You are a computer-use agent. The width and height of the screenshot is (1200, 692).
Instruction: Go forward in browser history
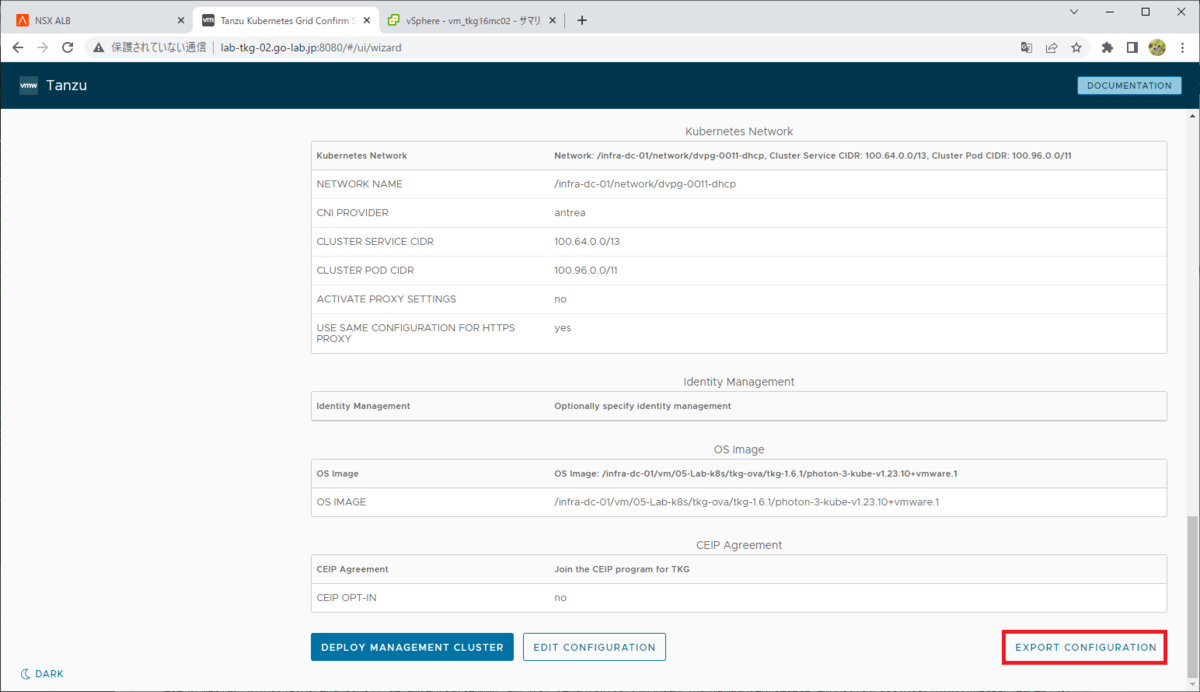[42, 47]
